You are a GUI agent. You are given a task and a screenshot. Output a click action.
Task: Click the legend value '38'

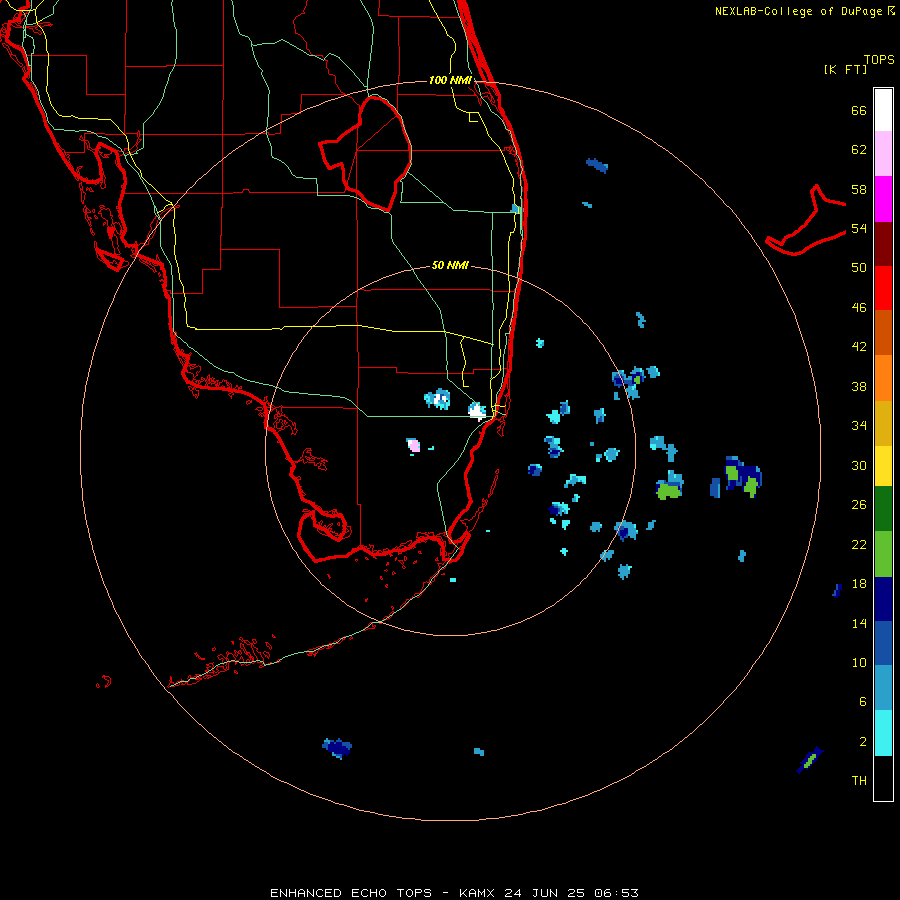point(859,387)
